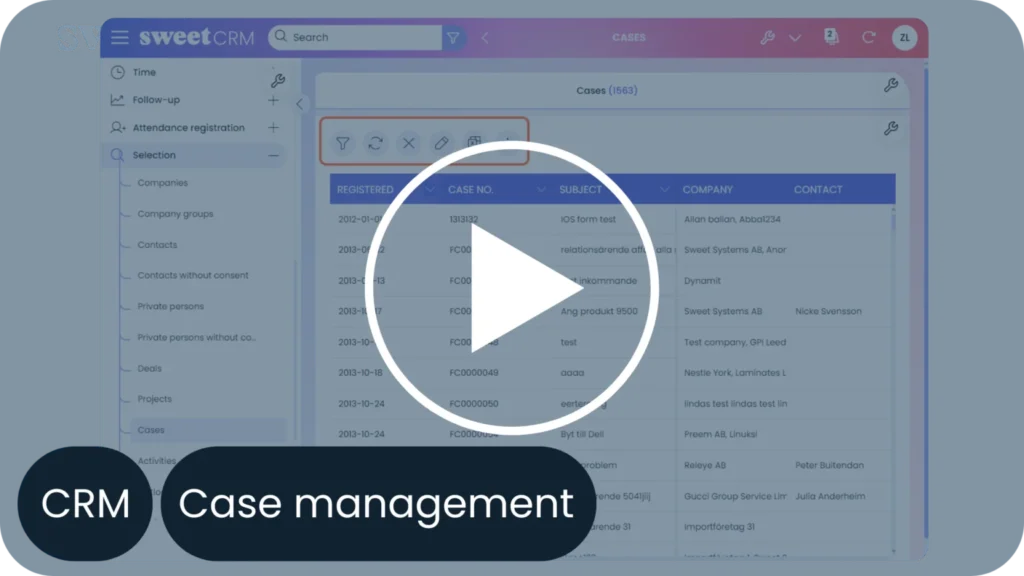1024x576 pixels.
Task: Select the pencil edit tool
Action: click(441, 143)
